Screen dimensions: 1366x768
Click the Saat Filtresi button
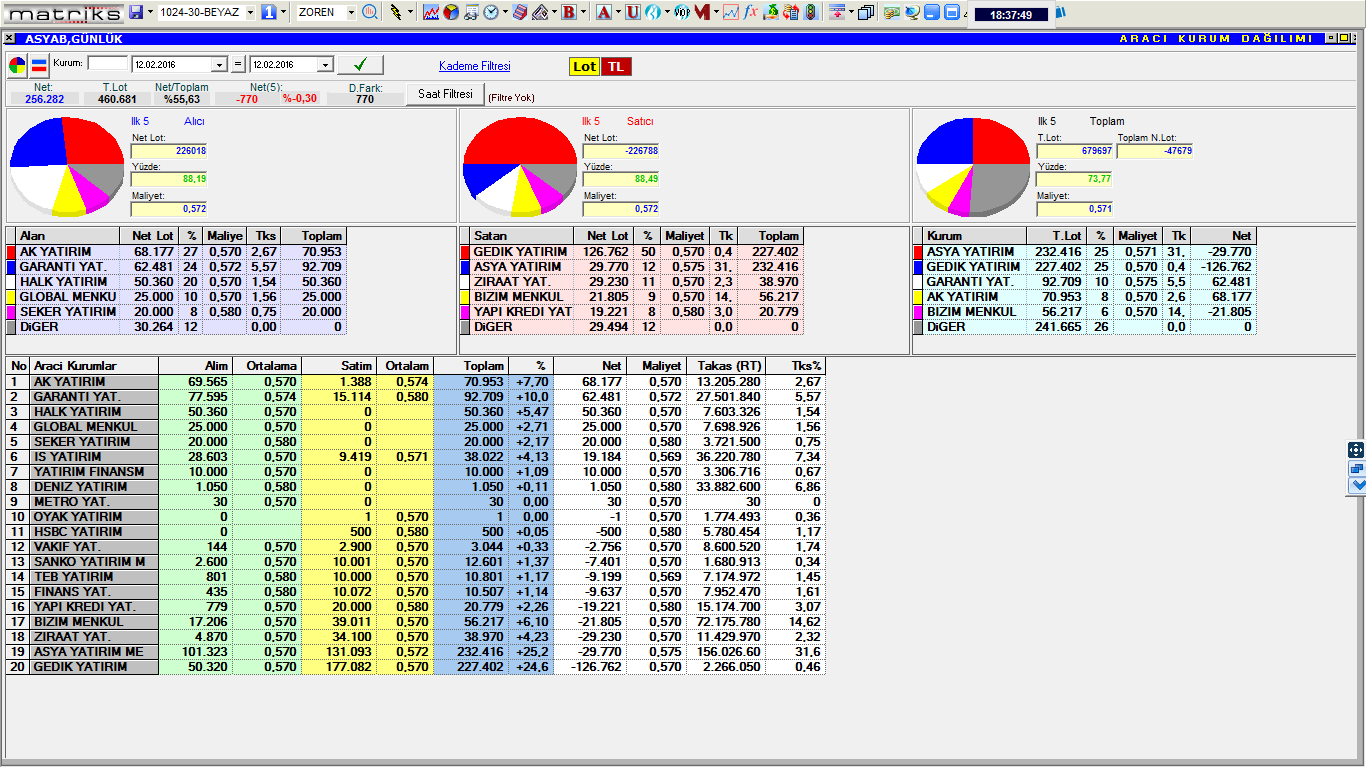tap(444, 94)
